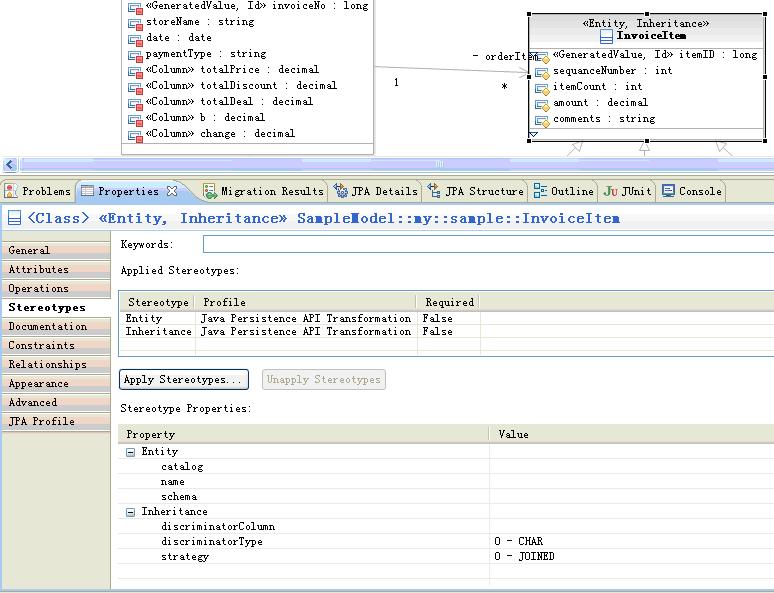Collapse the Entity stereotype properties

click(x=130, y=452)
